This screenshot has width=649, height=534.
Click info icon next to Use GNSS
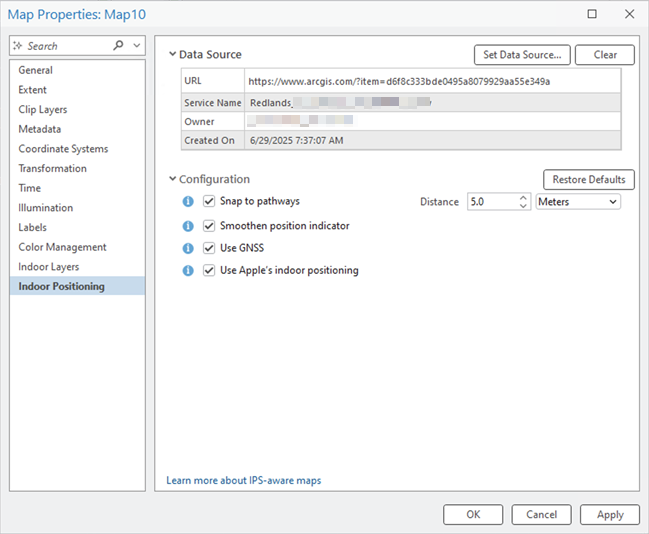[188, 248]
